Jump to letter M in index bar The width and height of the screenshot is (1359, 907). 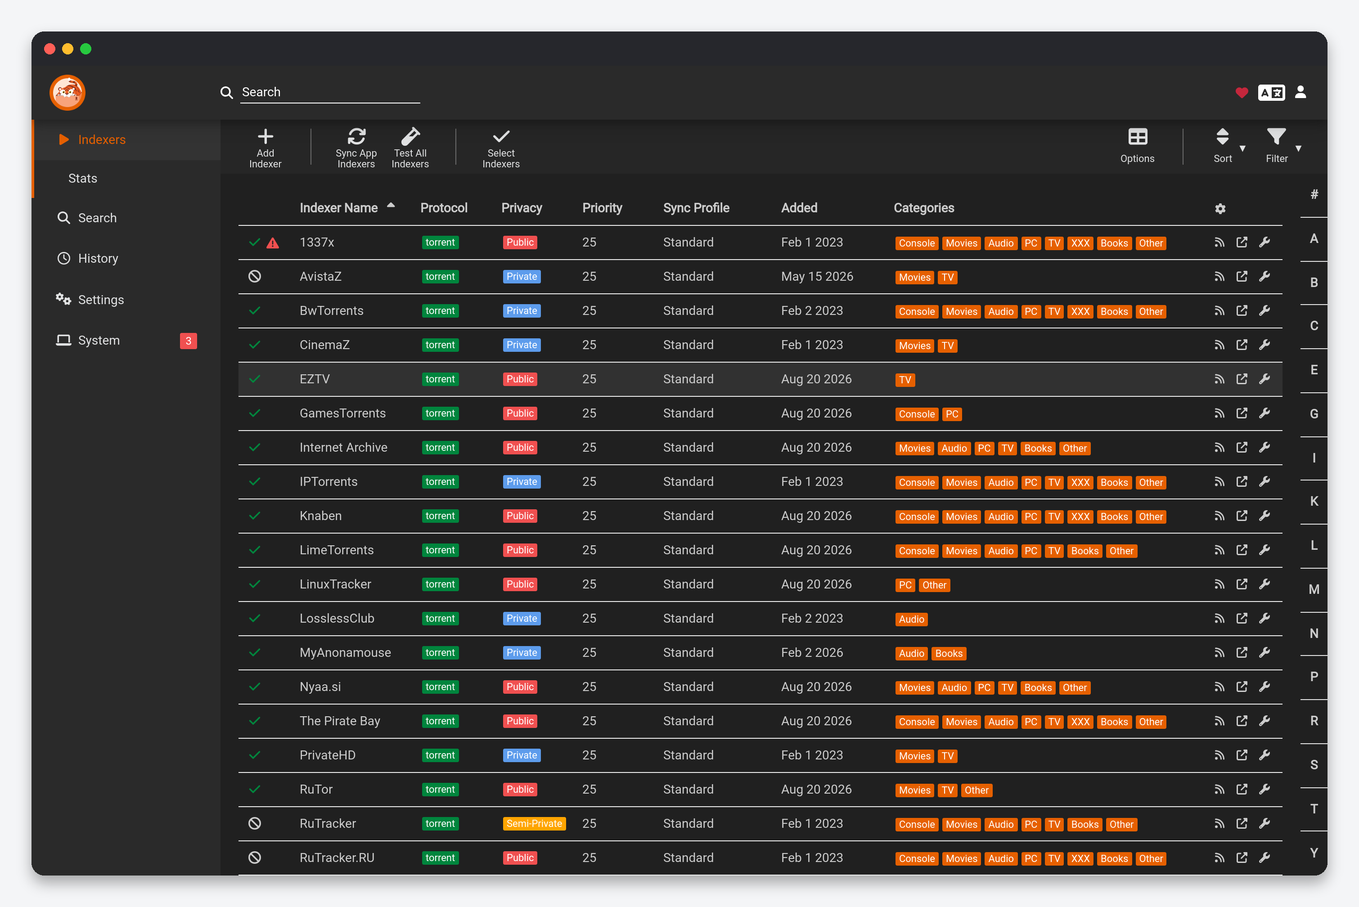point(1314,590)
